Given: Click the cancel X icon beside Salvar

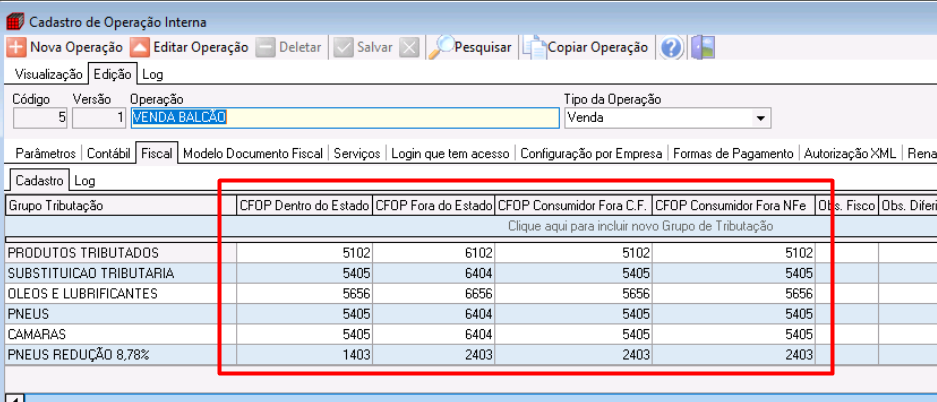Looking at the screenshot, I should point(409,47).
